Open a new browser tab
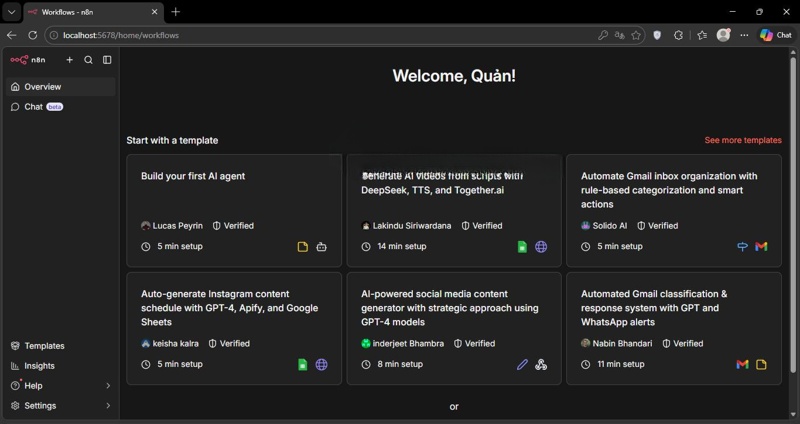The width and height of the screenshot is (800, 424). (x=176, y=12)
